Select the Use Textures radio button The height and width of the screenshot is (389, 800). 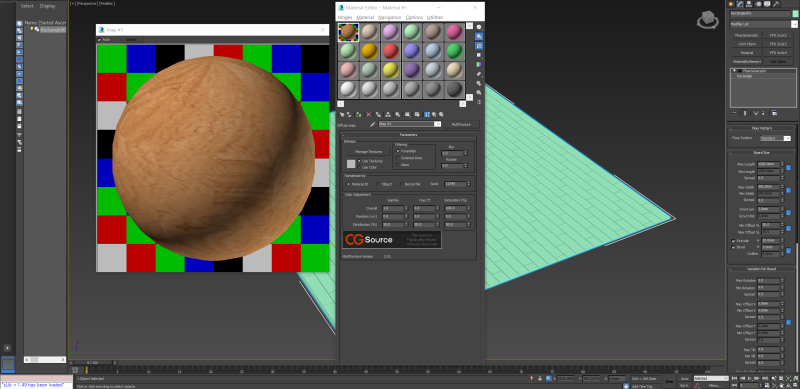[x=359, y=161]
